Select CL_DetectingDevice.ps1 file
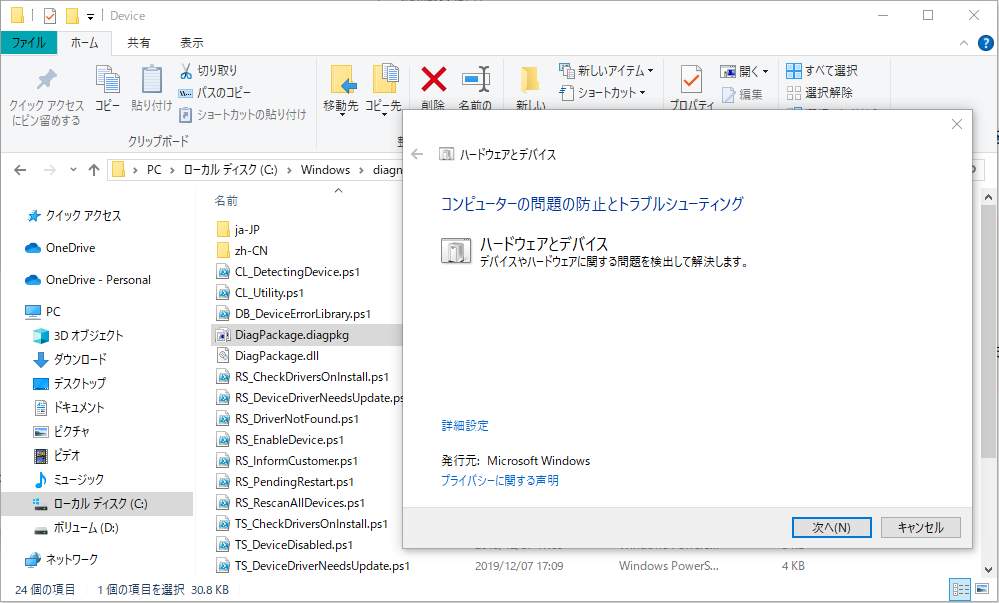999x603 pixels. [x=289, y=272]
